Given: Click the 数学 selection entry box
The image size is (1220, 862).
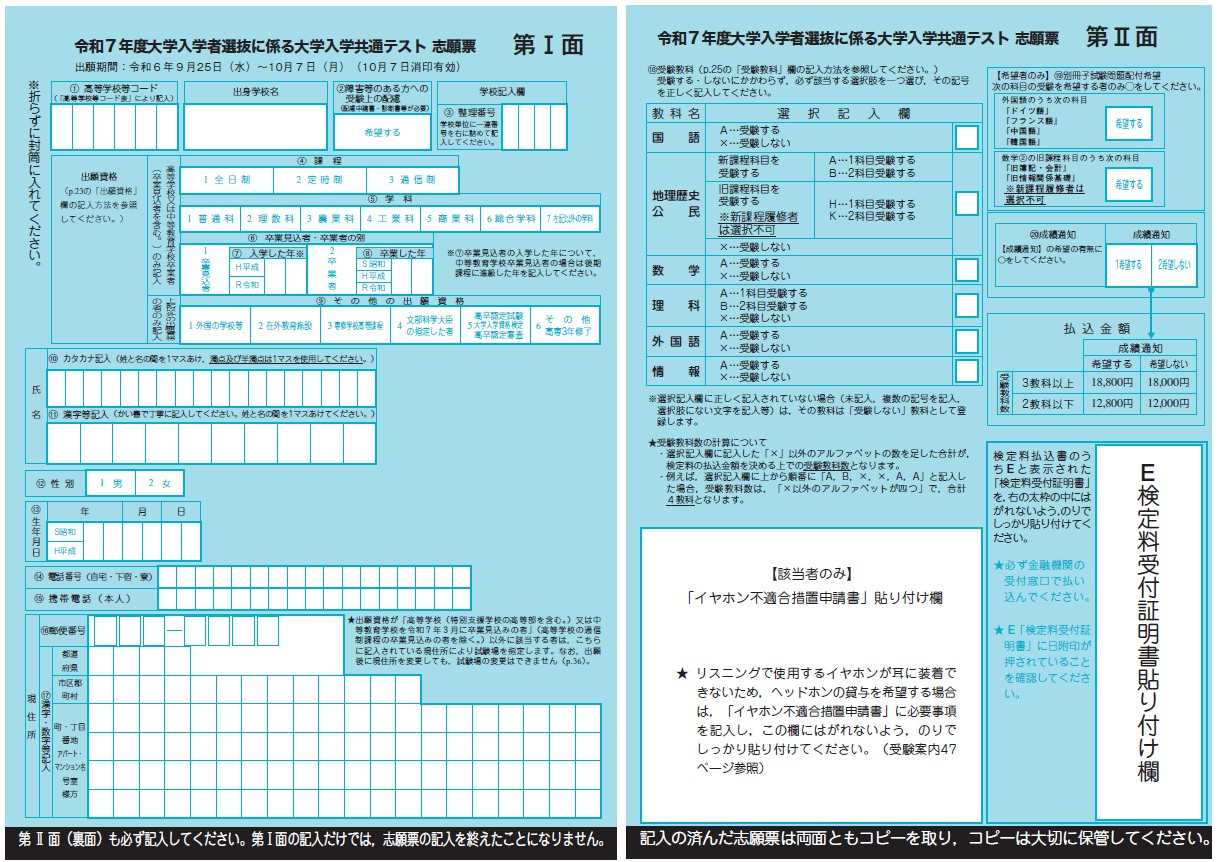Looking at the screenshot, I should (966, 270).
